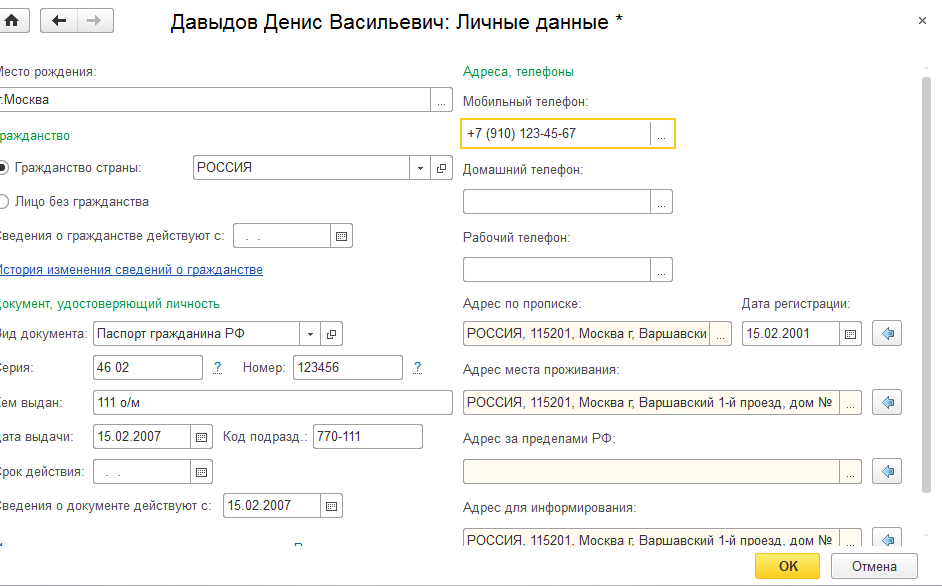Open История изменения сведений о гражданстве link
The height and width of the screenshot is (586, 942).
[131, 270]
